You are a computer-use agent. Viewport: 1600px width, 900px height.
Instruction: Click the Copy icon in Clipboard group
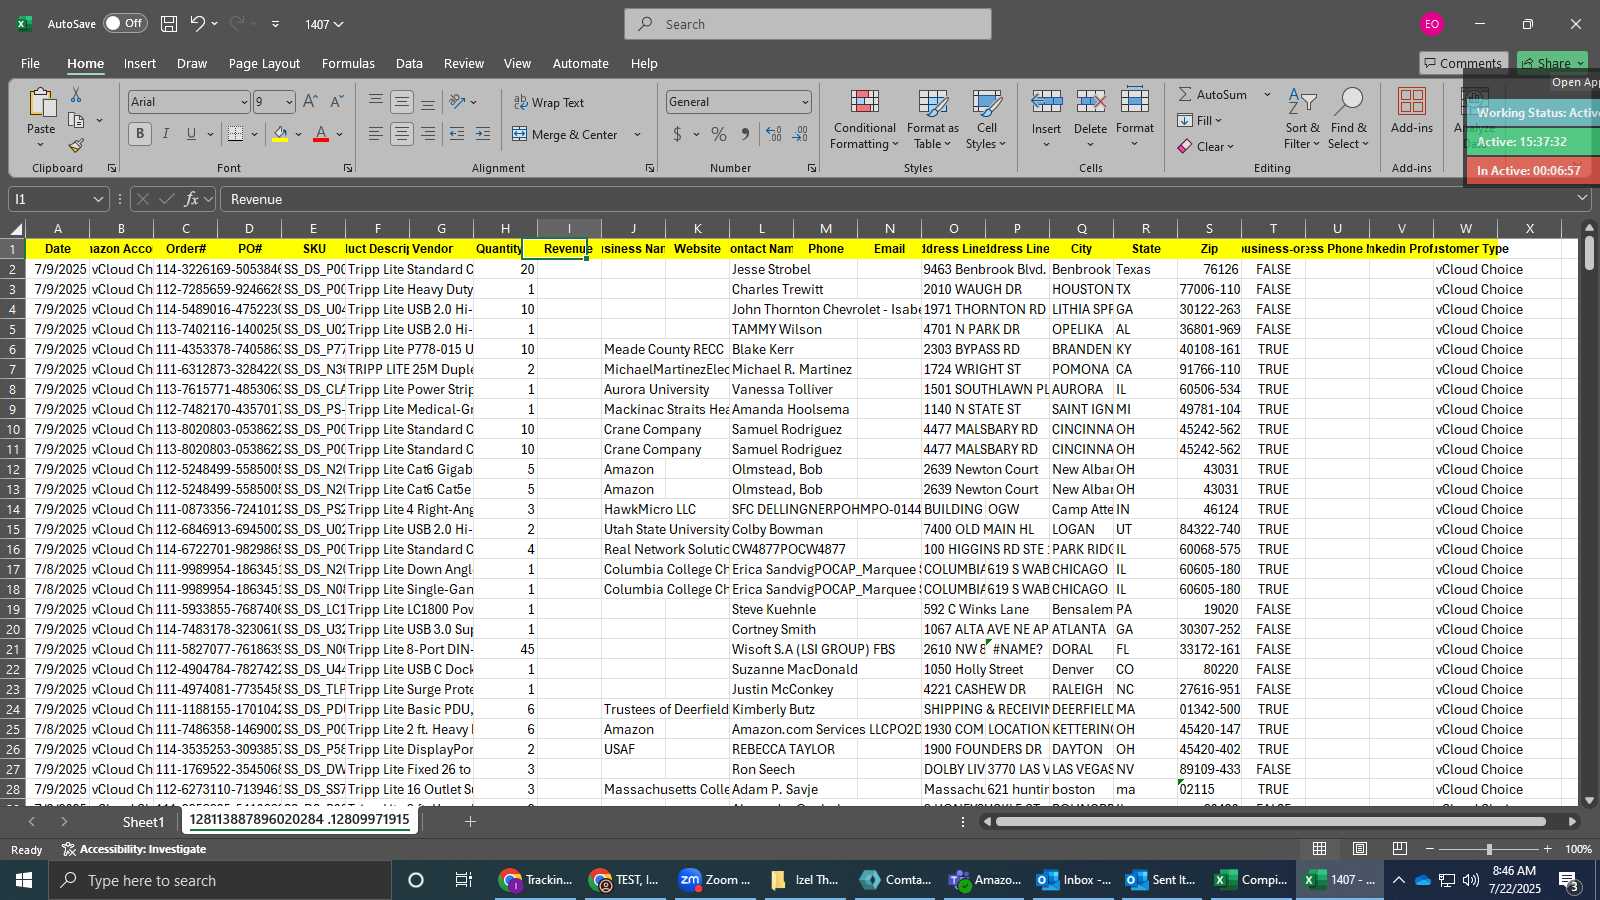coord(76,120)
